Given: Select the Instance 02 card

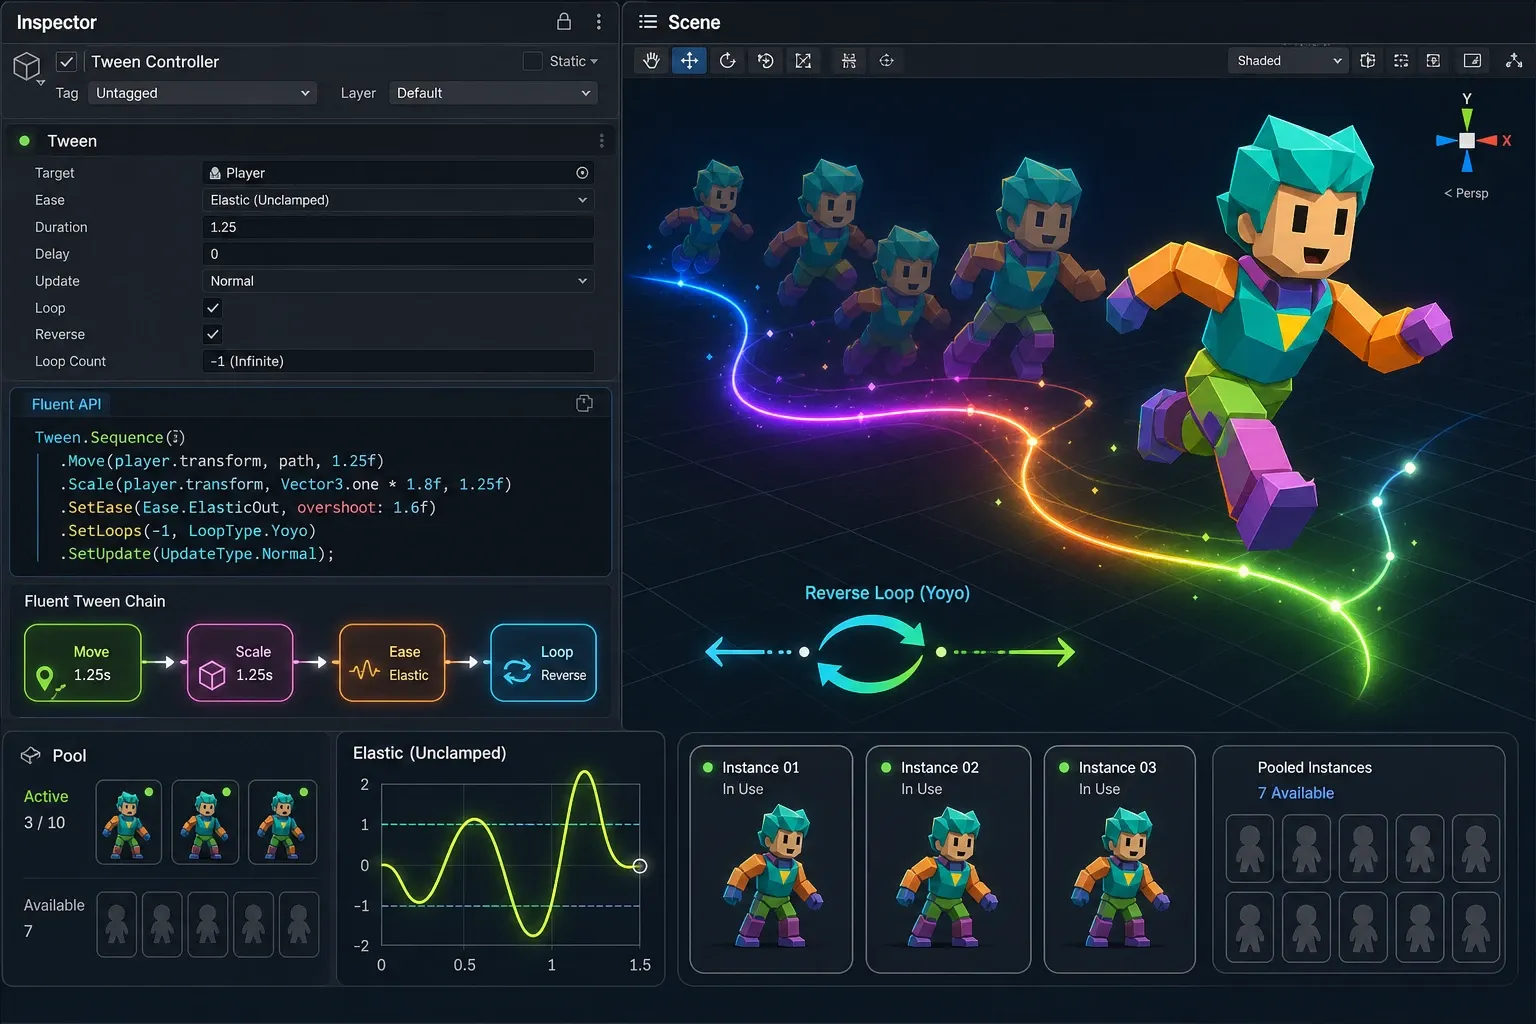Looking at the screenshot, I should pos(948,859).
